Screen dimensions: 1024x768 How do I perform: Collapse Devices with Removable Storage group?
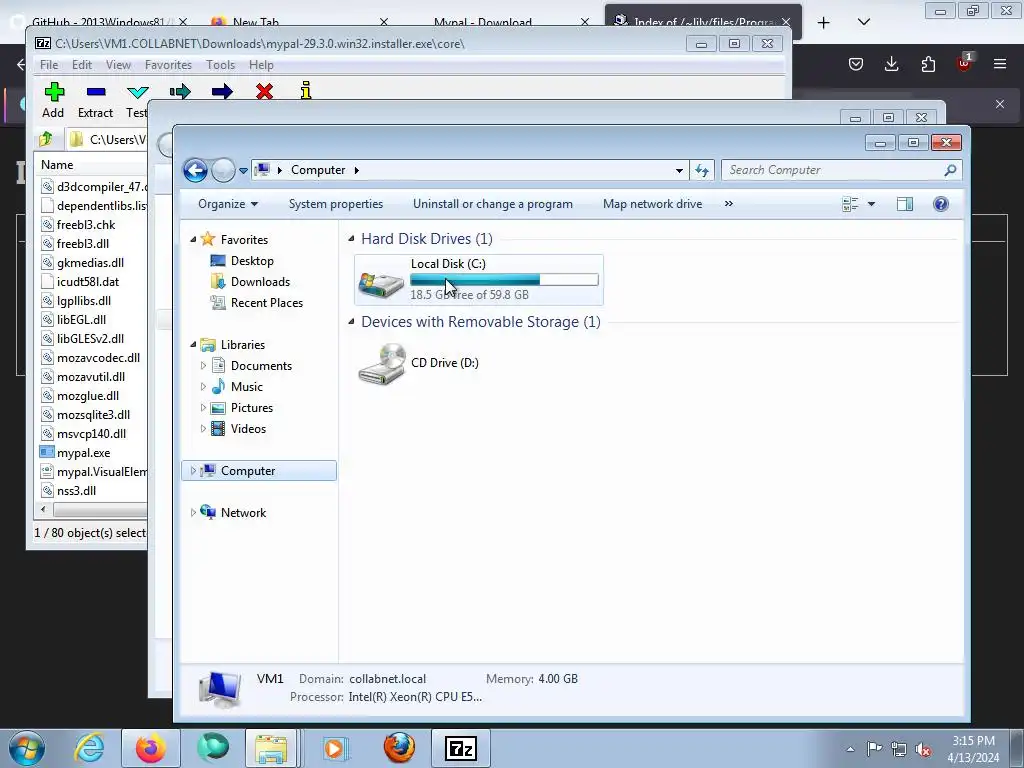click(351, 321)
